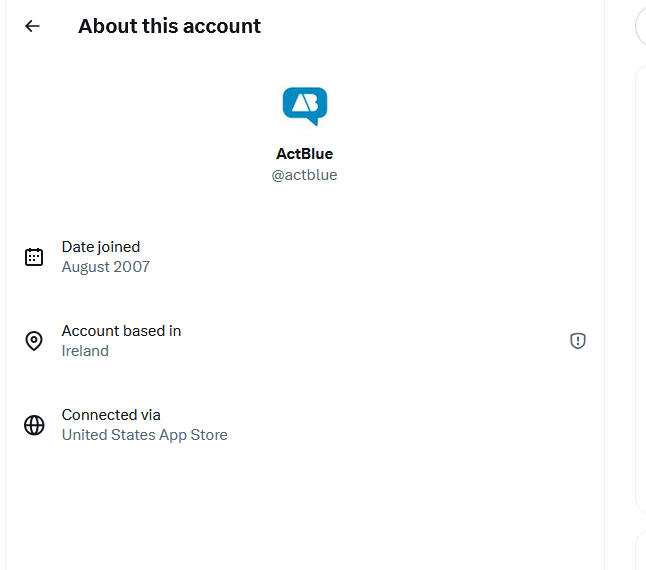The width and height of the screenshot is (646, 570).
Task: Click the right sidebar panel edge
Action: pos(641,286)
